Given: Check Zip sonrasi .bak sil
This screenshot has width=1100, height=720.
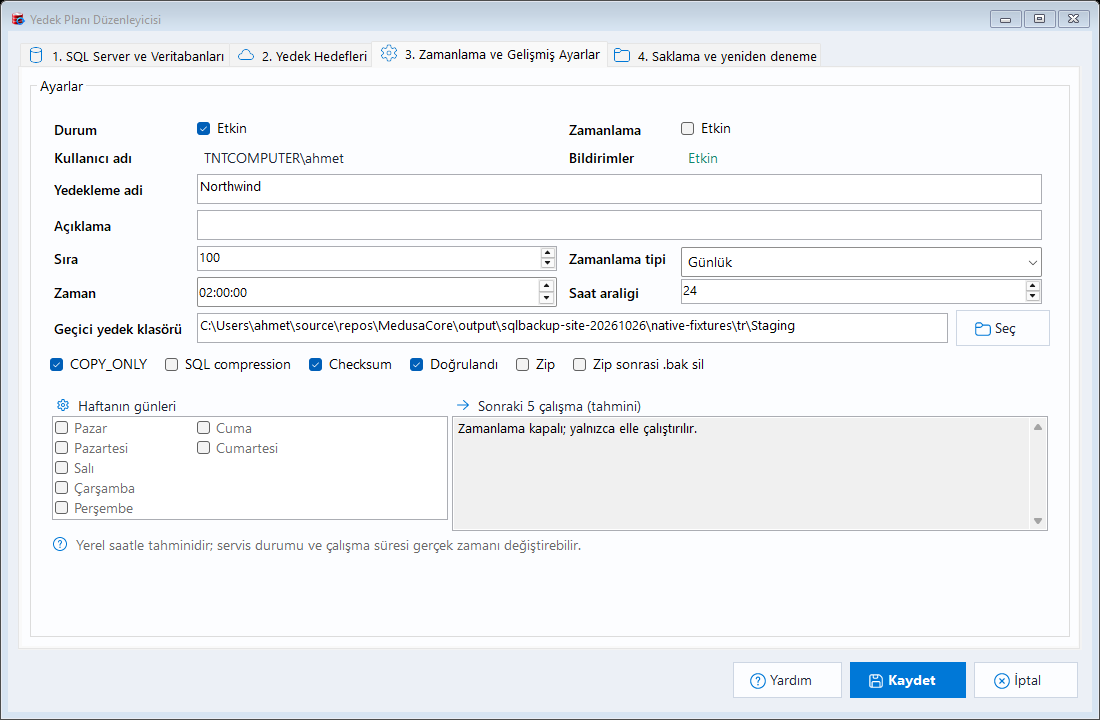Looking at the screenshot, I should point(579,364).
